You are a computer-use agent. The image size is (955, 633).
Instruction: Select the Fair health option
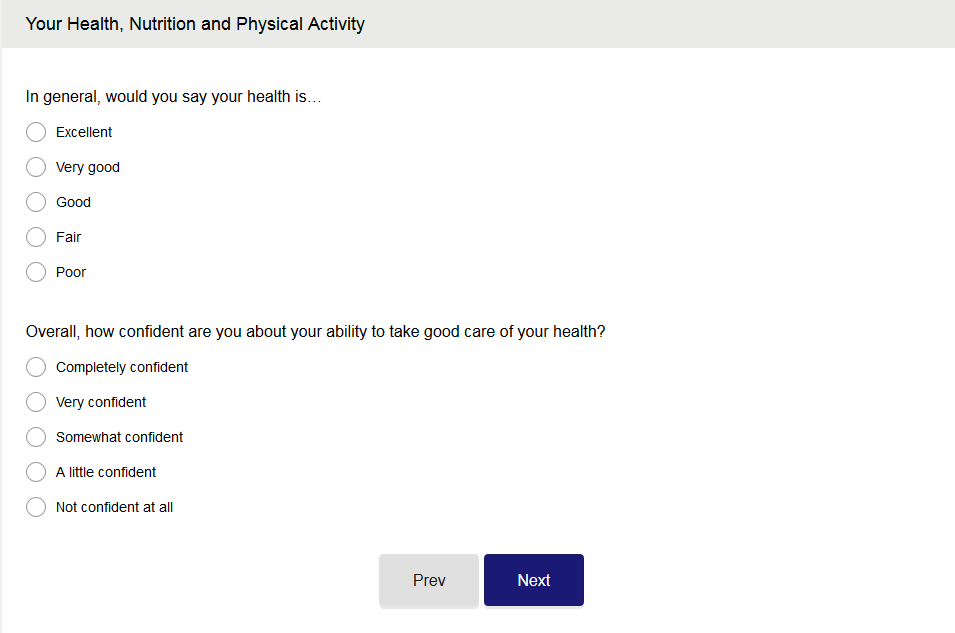point(36,237)
